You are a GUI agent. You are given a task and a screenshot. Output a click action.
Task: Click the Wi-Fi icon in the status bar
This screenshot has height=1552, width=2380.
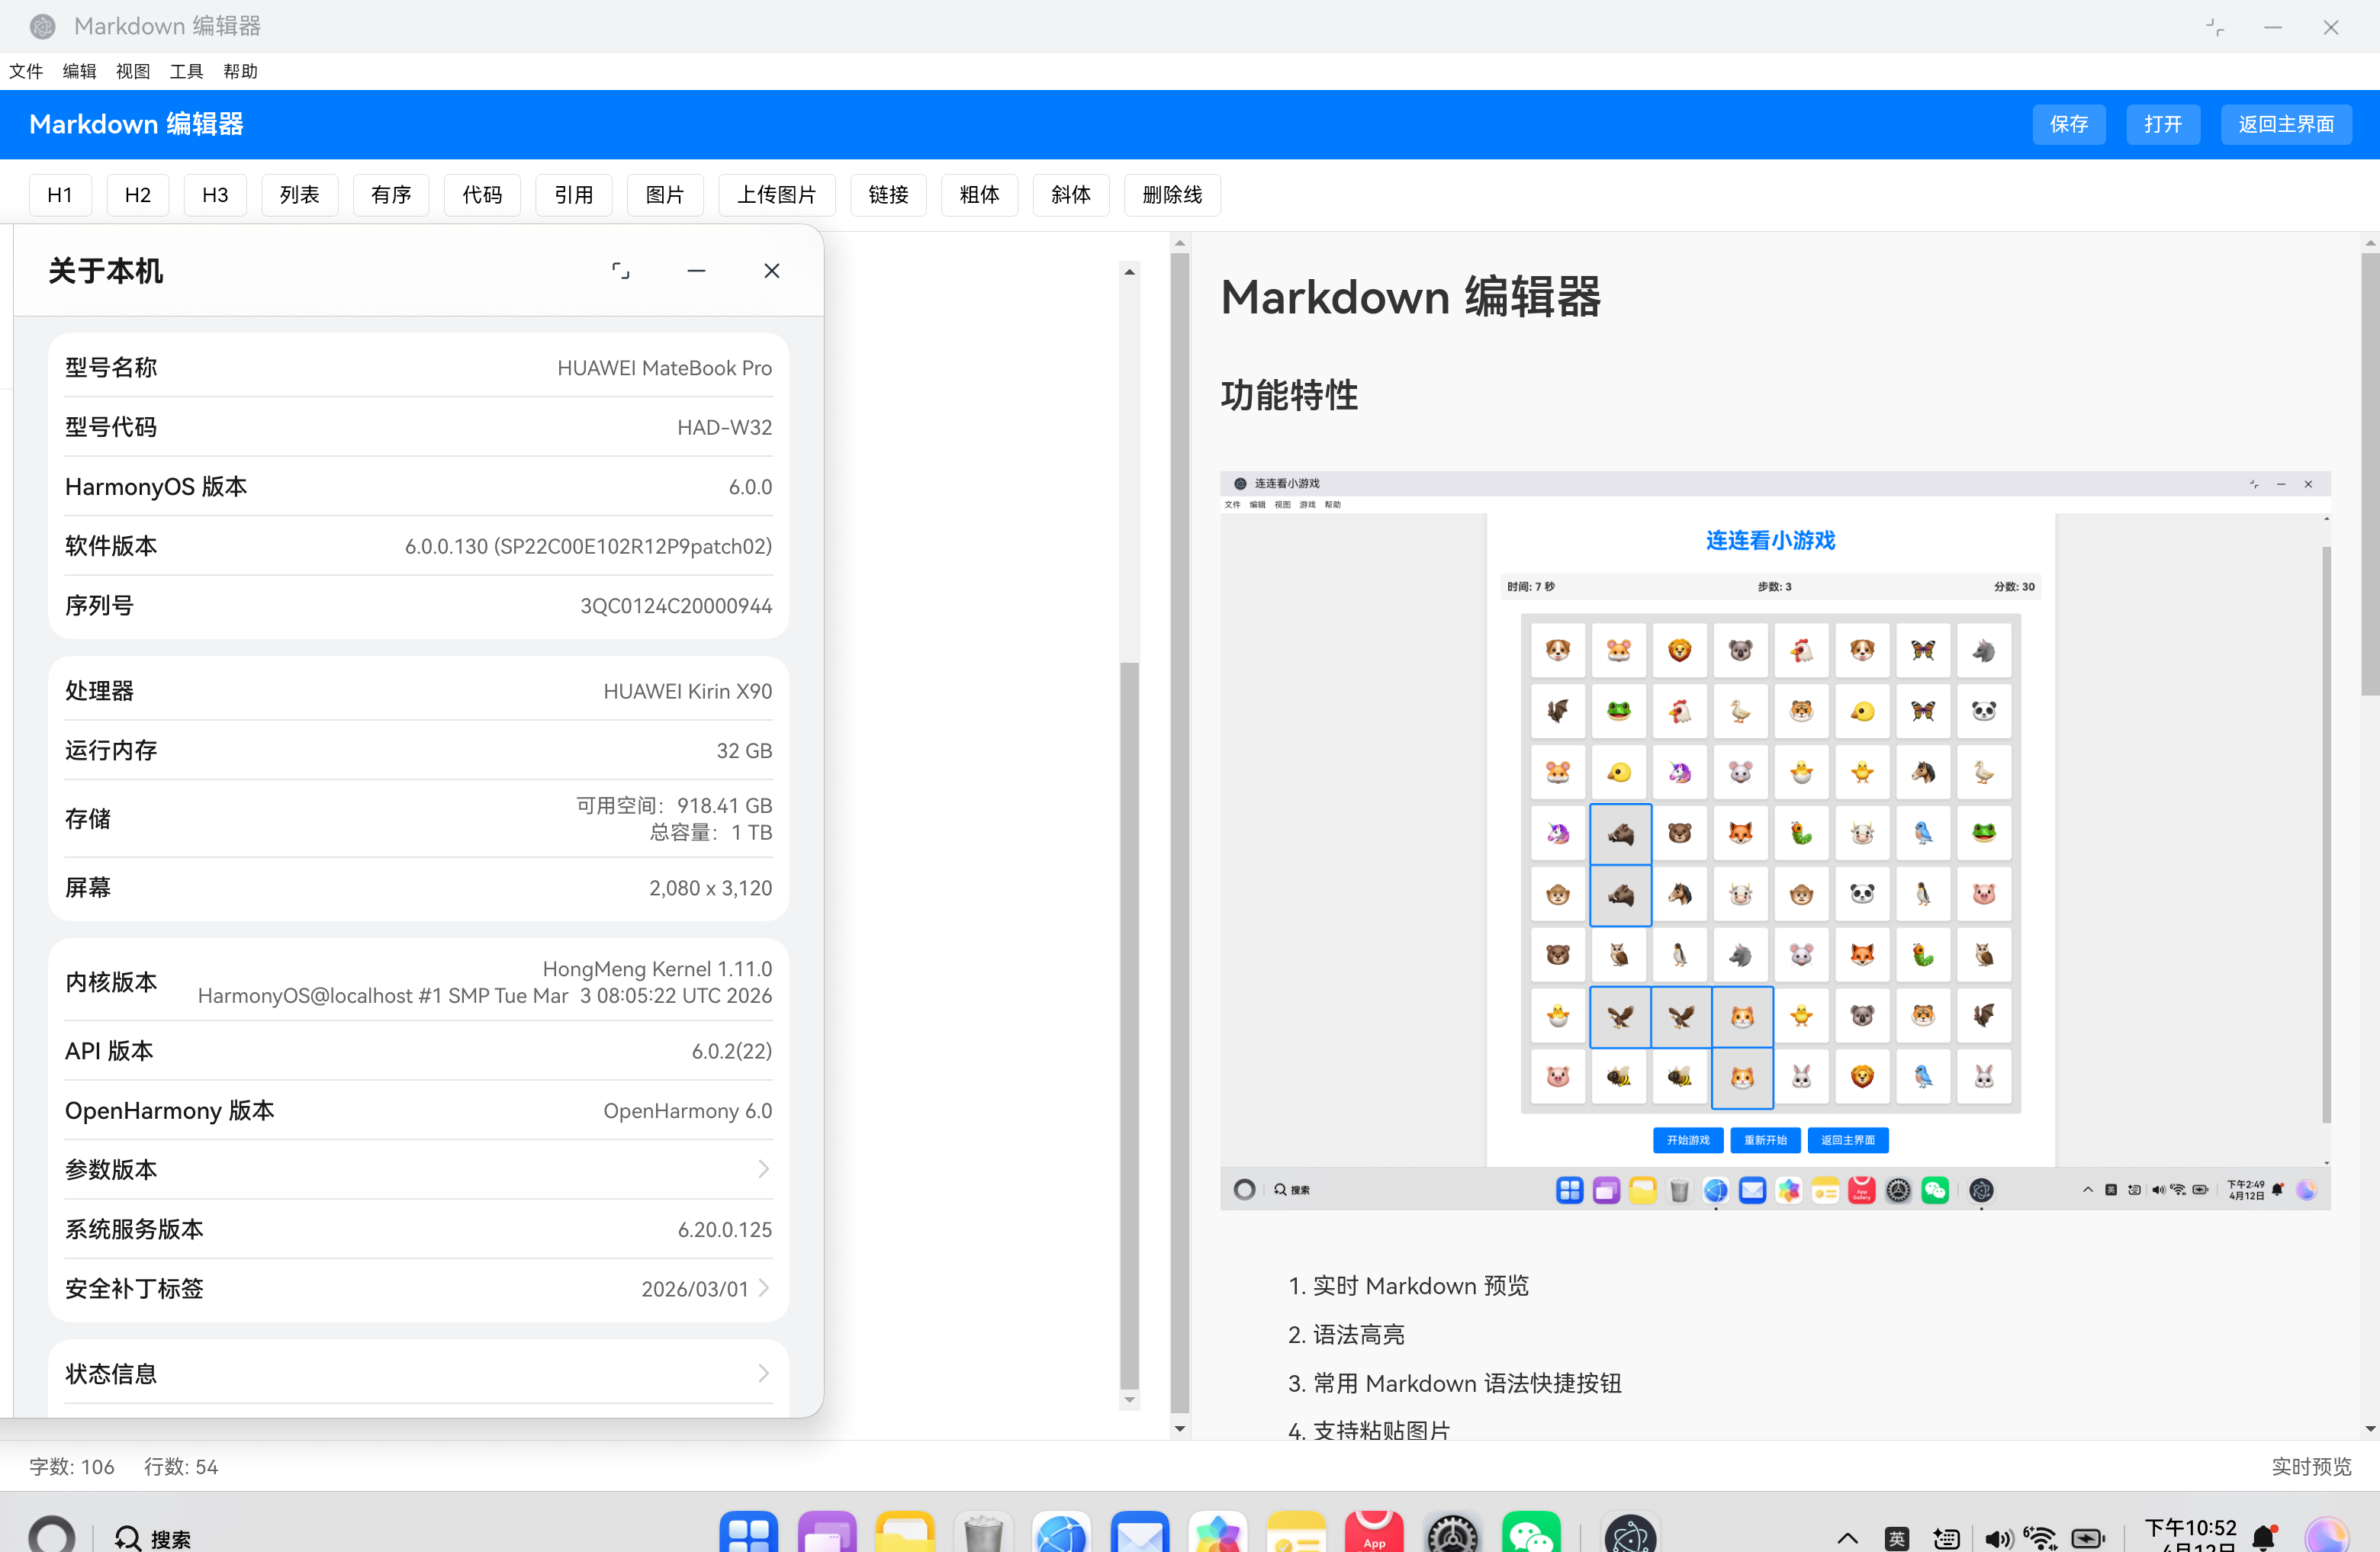[x=2040, y=1538]
